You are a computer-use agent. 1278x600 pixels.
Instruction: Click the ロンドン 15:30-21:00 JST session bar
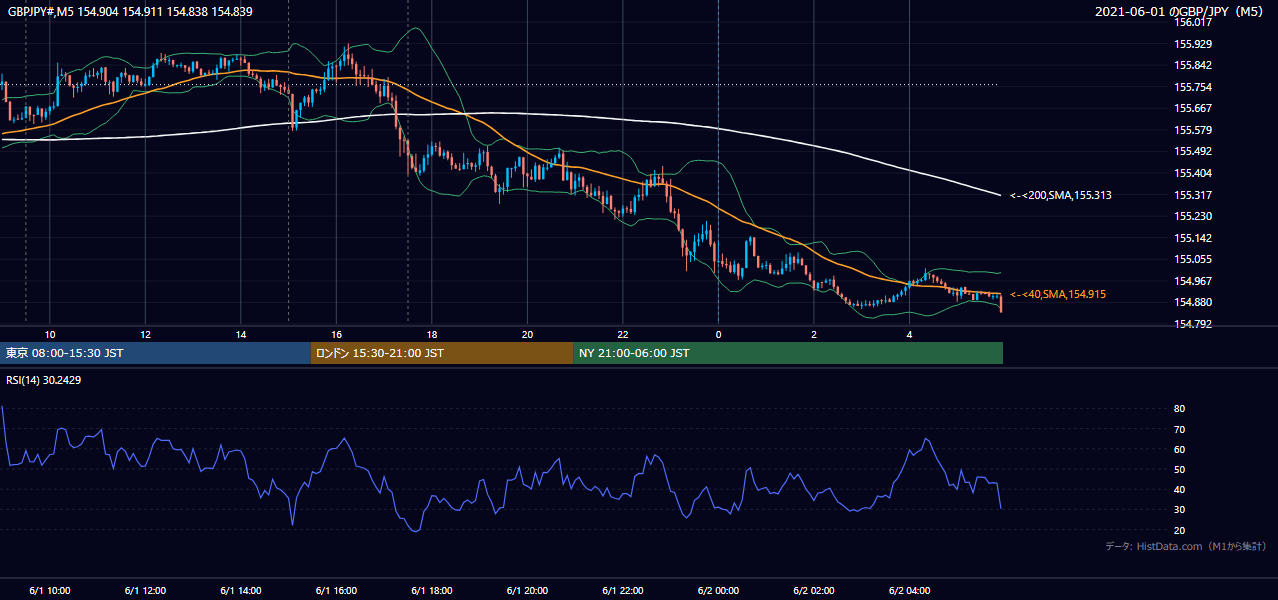tap(442, 353)
